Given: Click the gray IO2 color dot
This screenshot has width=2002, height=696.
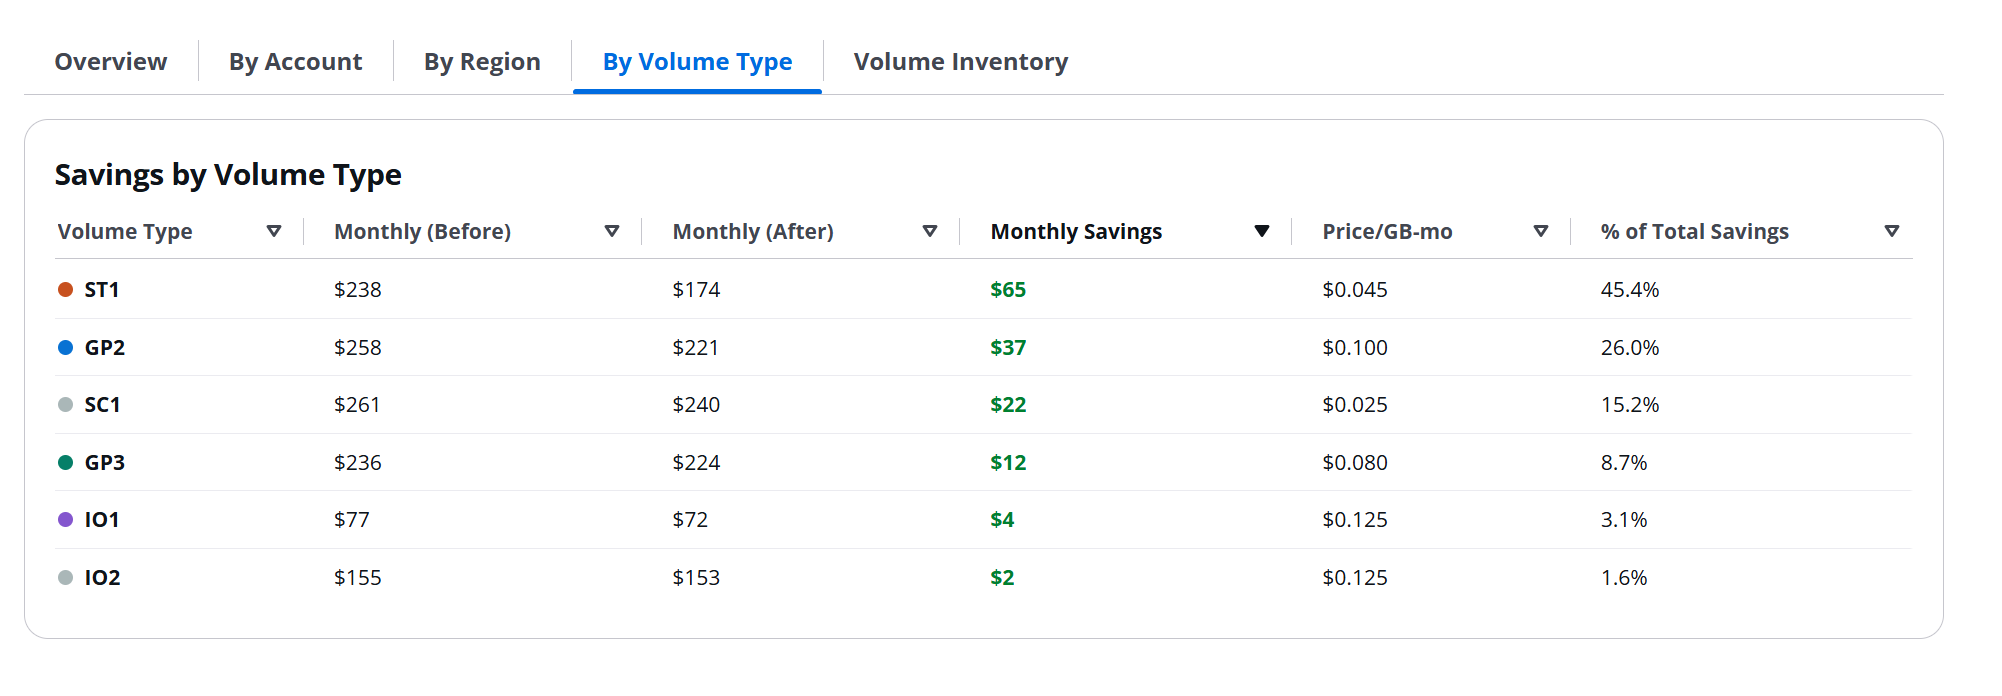Looking at the screenshot, I should tap(66, 578).
